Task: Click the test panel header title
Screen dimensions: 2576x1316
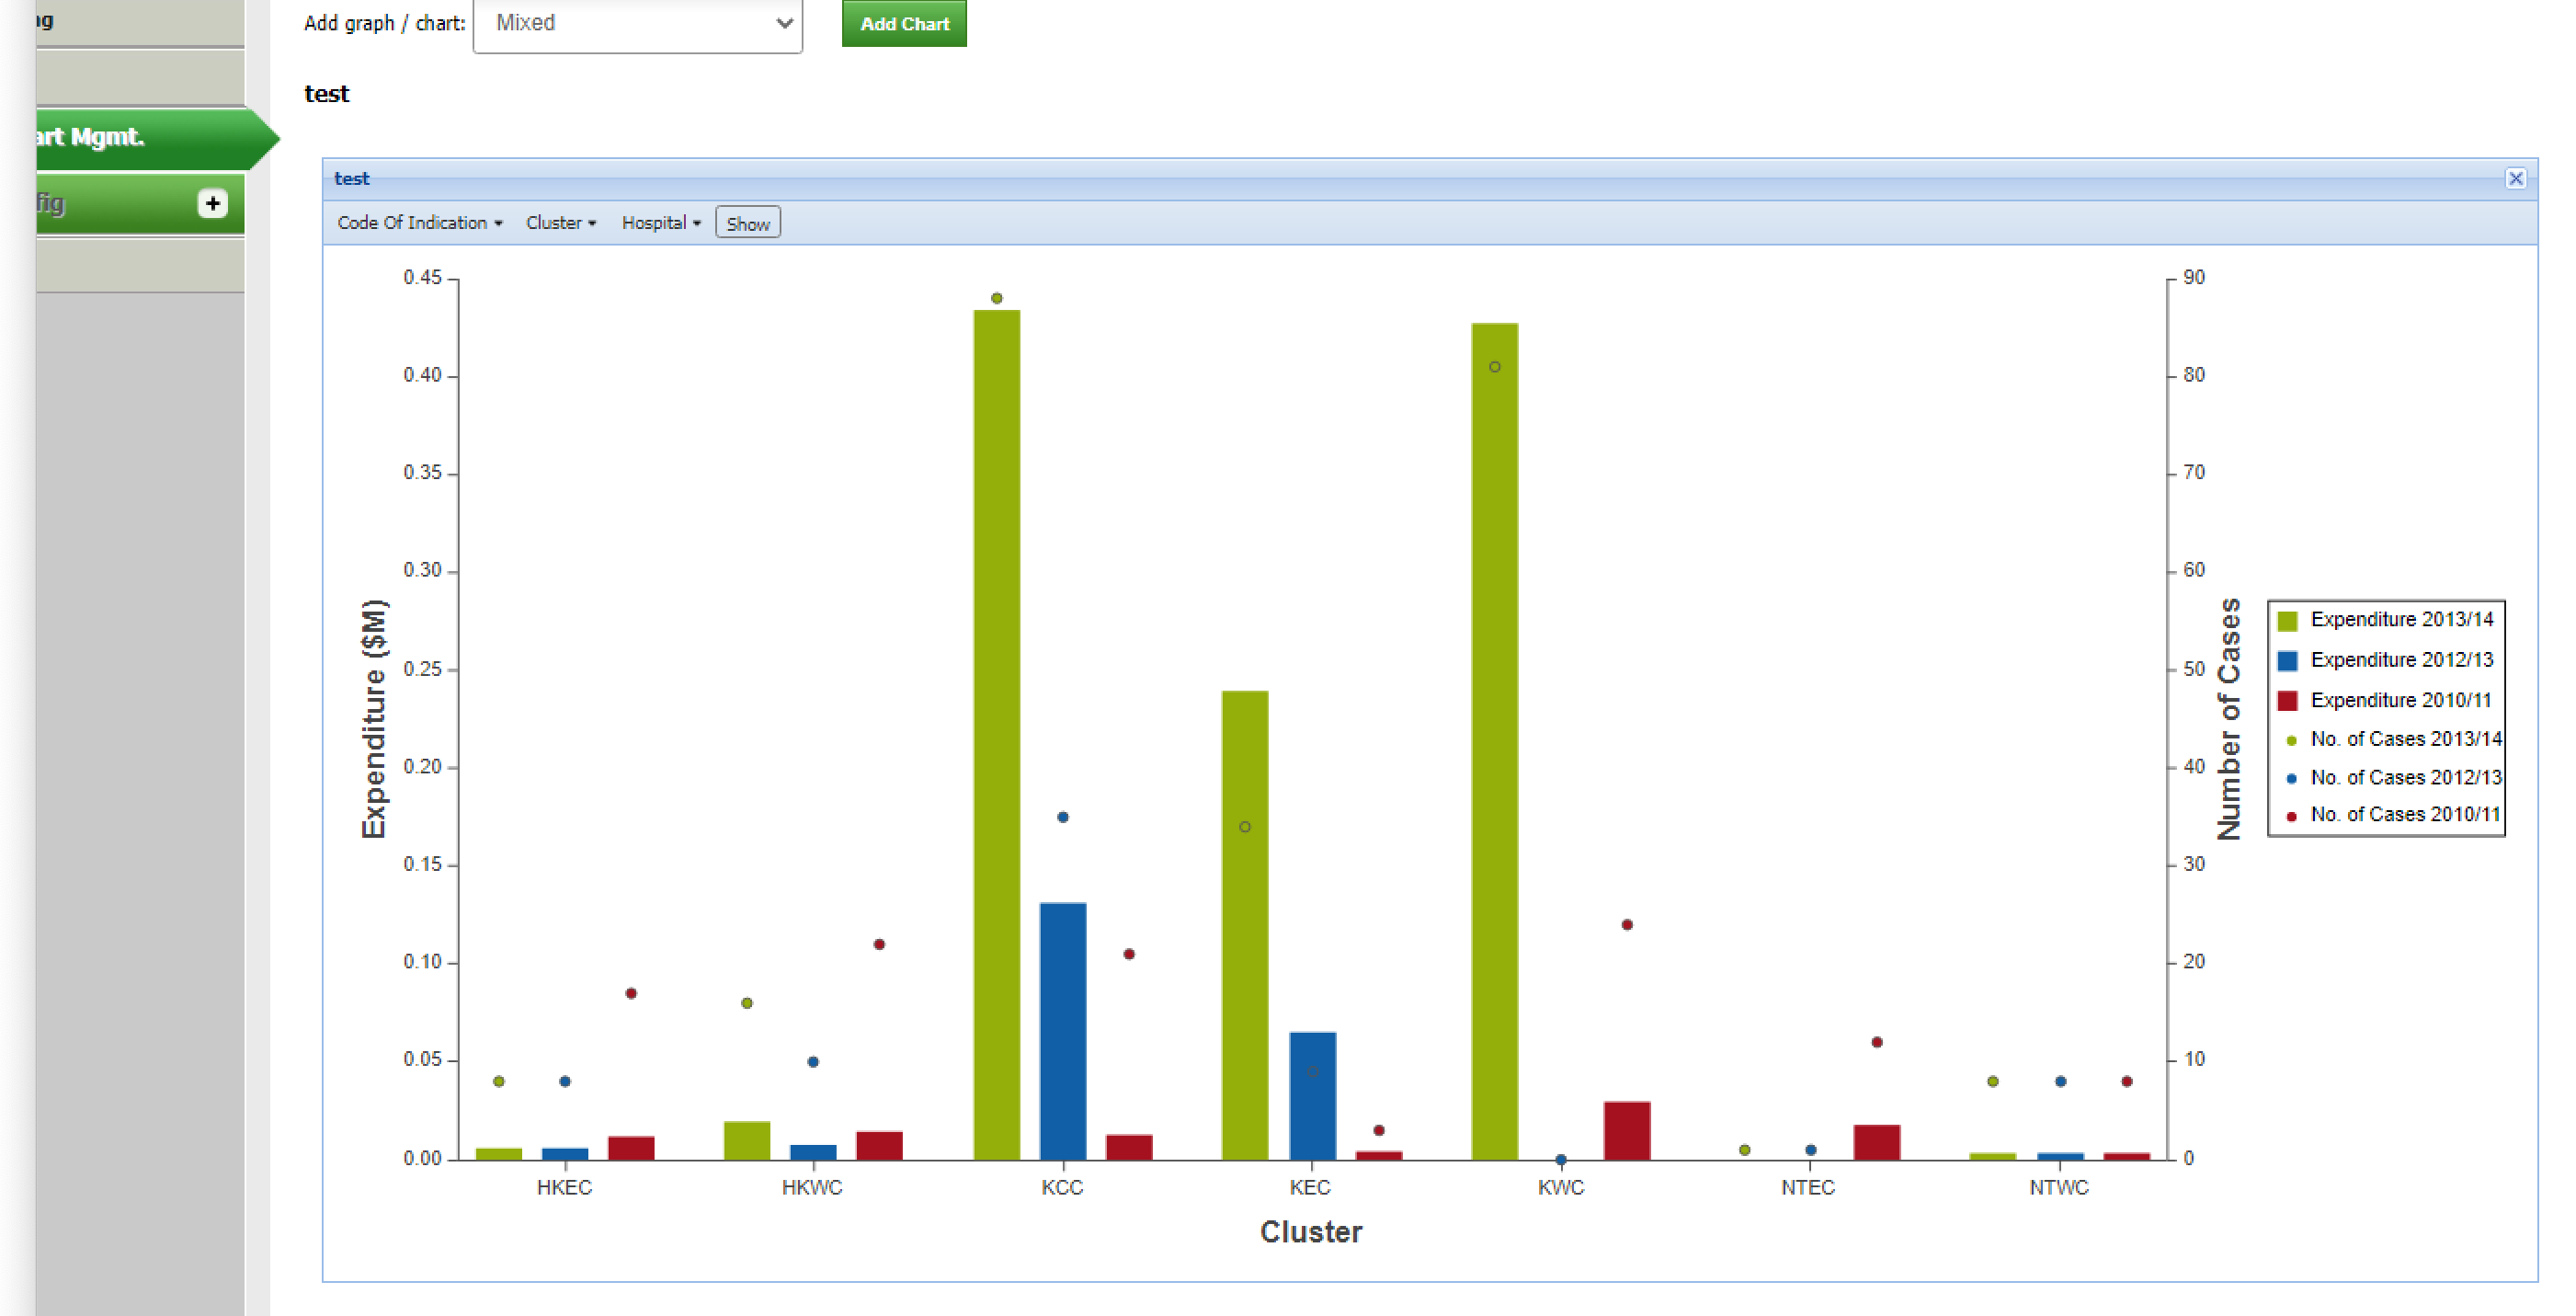Action: (x=351, y=179)
